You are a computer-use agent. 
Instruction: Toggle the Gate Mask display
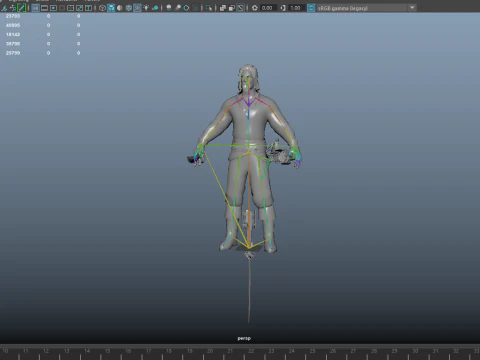pyautogui.click(x=62, y=8)
